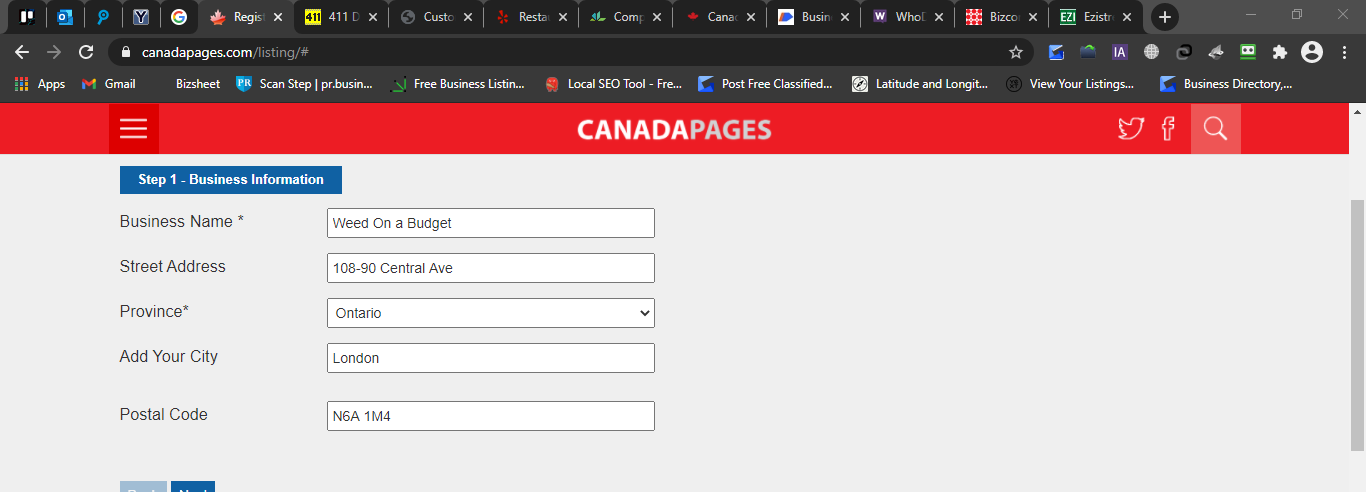Open the Facebook icon in header
Viewport: 1366px width, 492px height.
point(1168,129)
